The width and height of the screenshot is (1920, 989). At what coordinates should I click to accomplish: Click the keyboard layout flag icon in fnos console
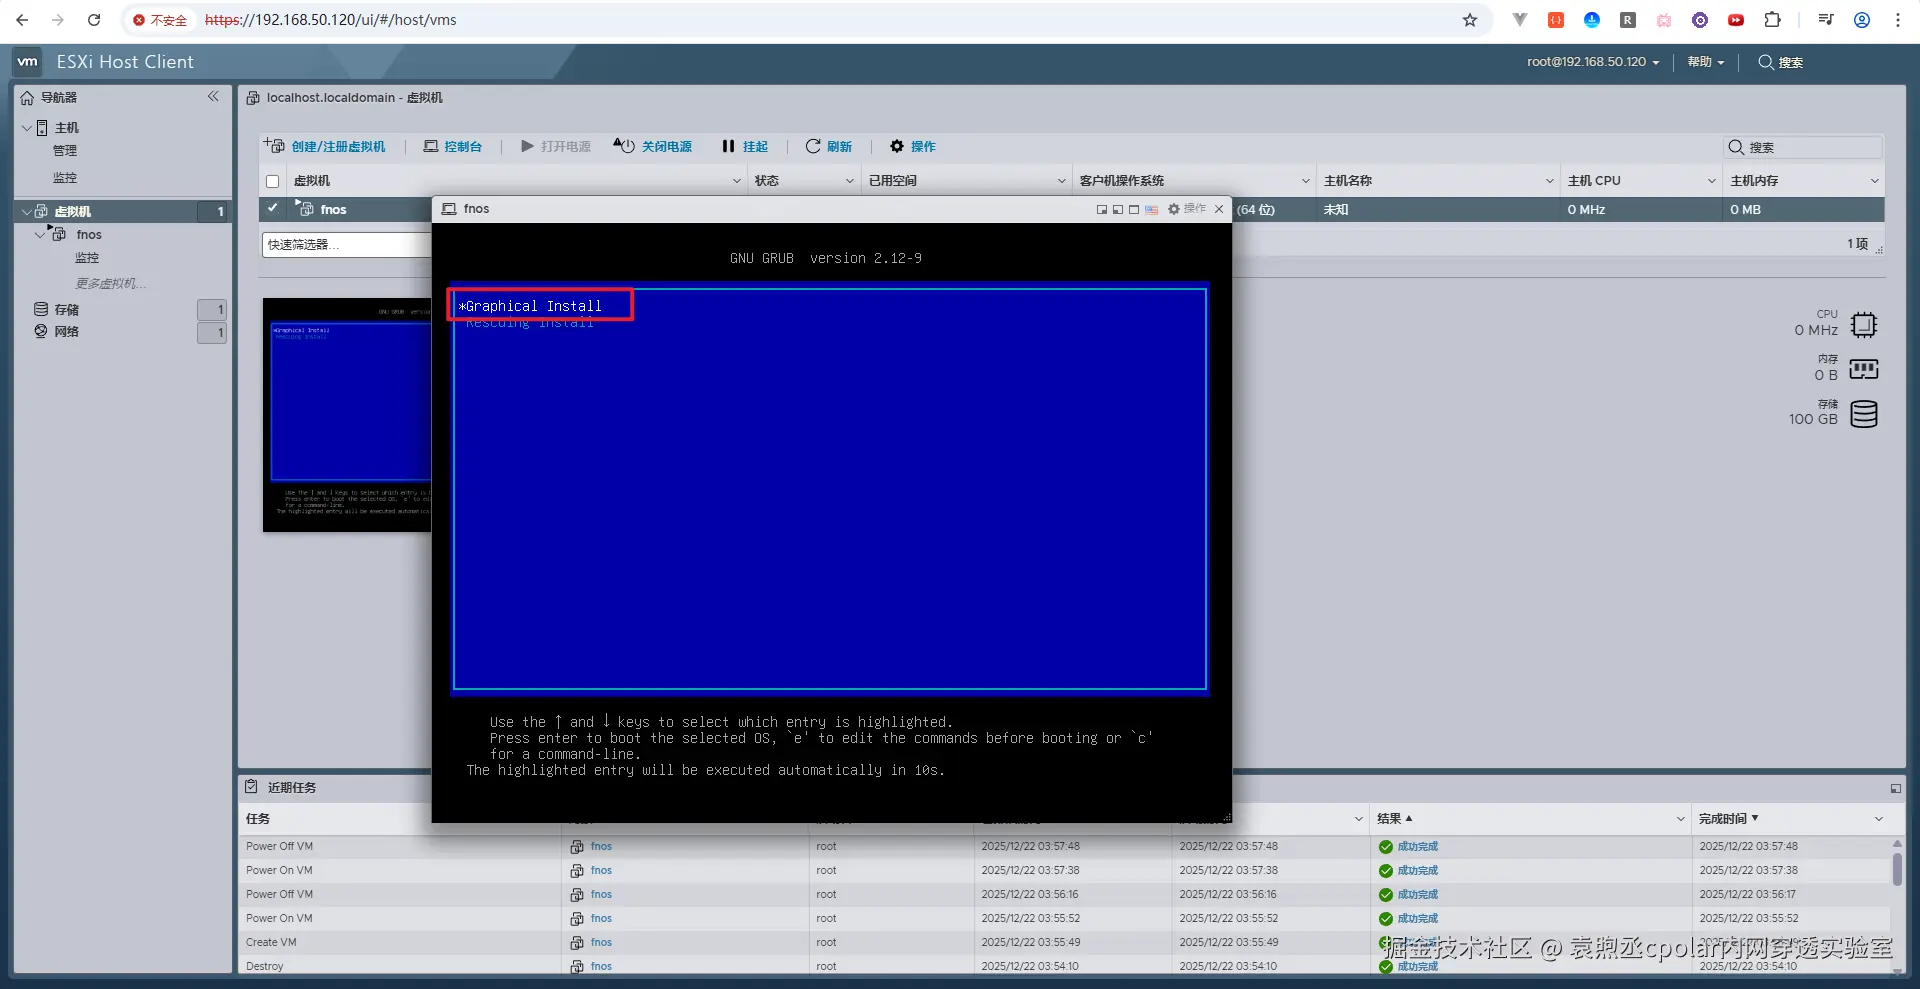tap(1152, 209)
